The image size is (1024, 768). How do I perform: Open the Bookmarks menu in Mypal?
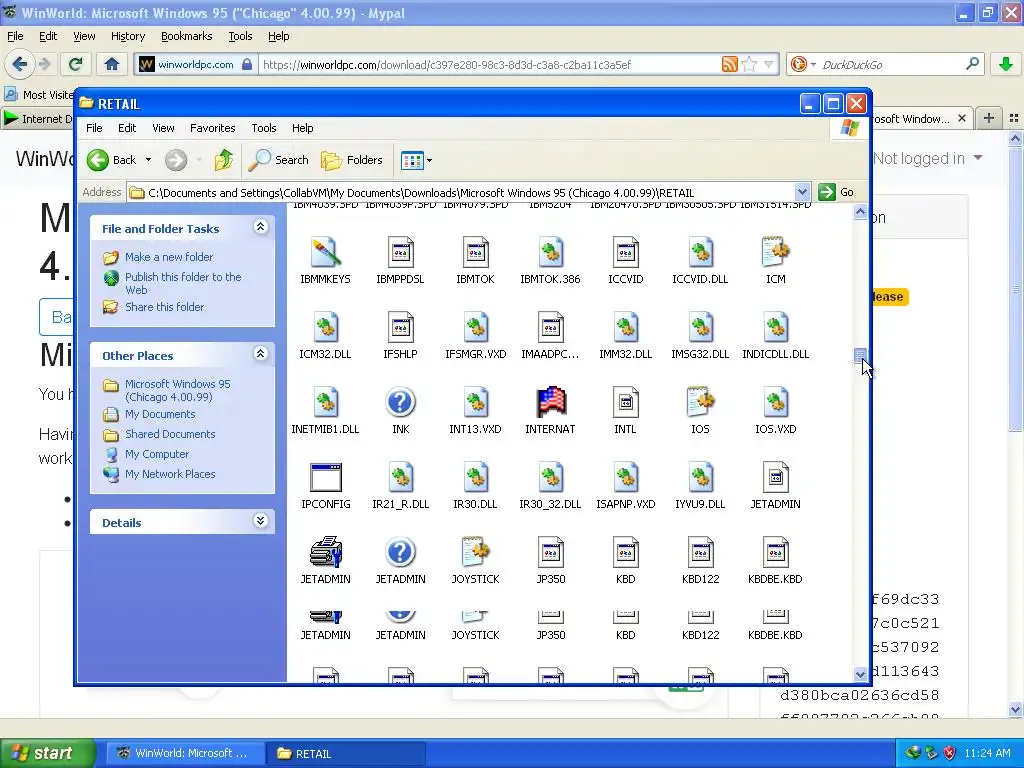point(186,36)
